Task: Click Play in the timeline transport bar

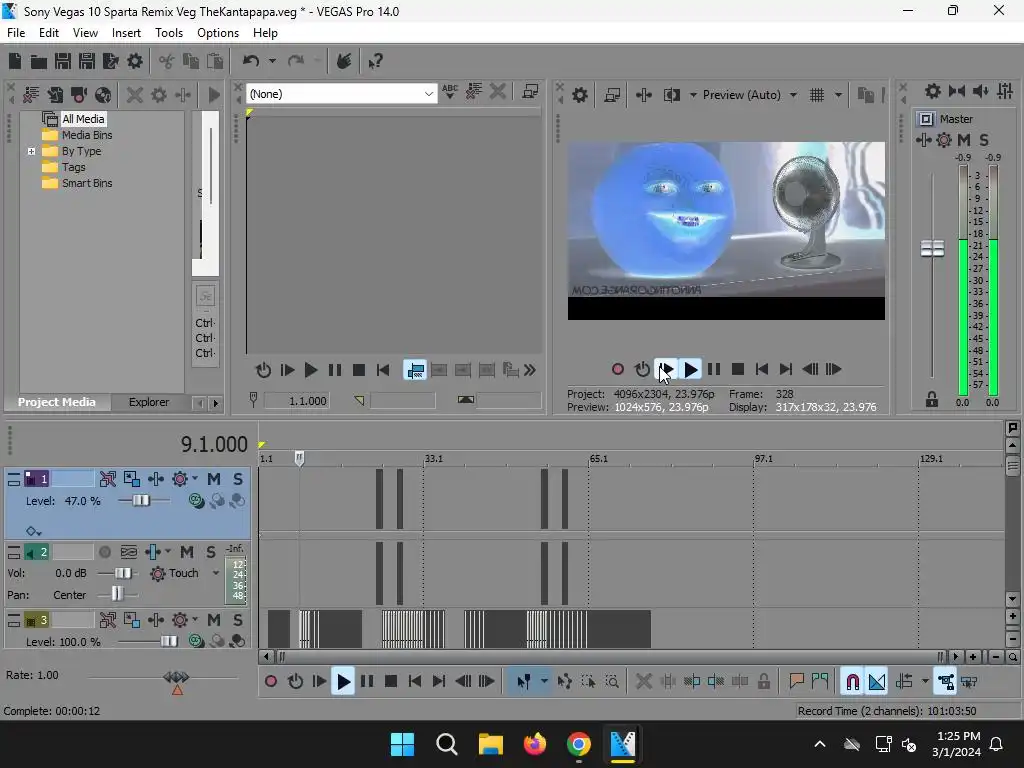Action: click(343, 682)
